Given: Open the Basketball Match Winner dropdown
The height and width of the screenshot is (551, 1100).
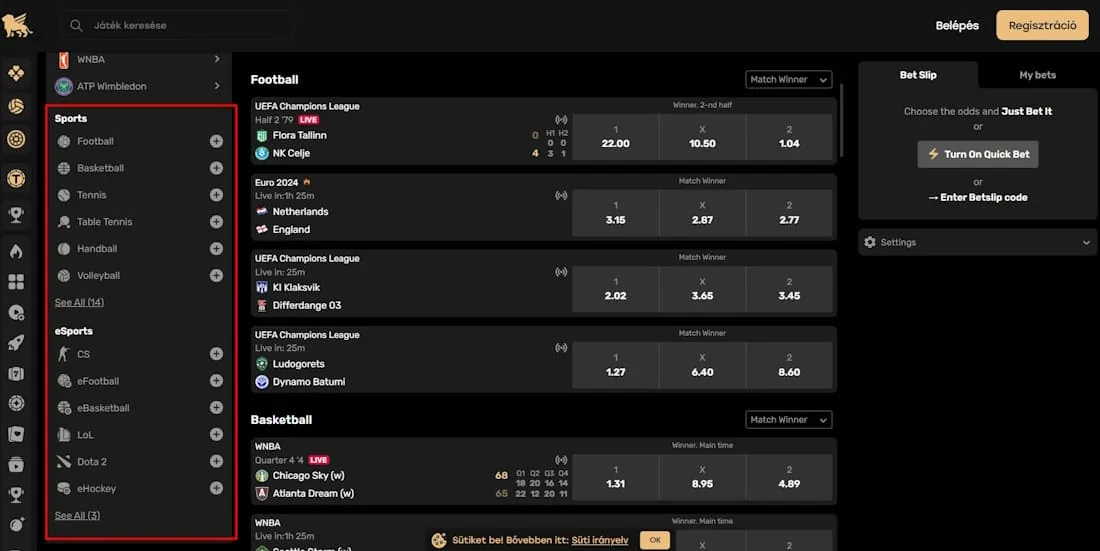Looking at the screenshot, I should pyautogui.click(x=789, y=420).
